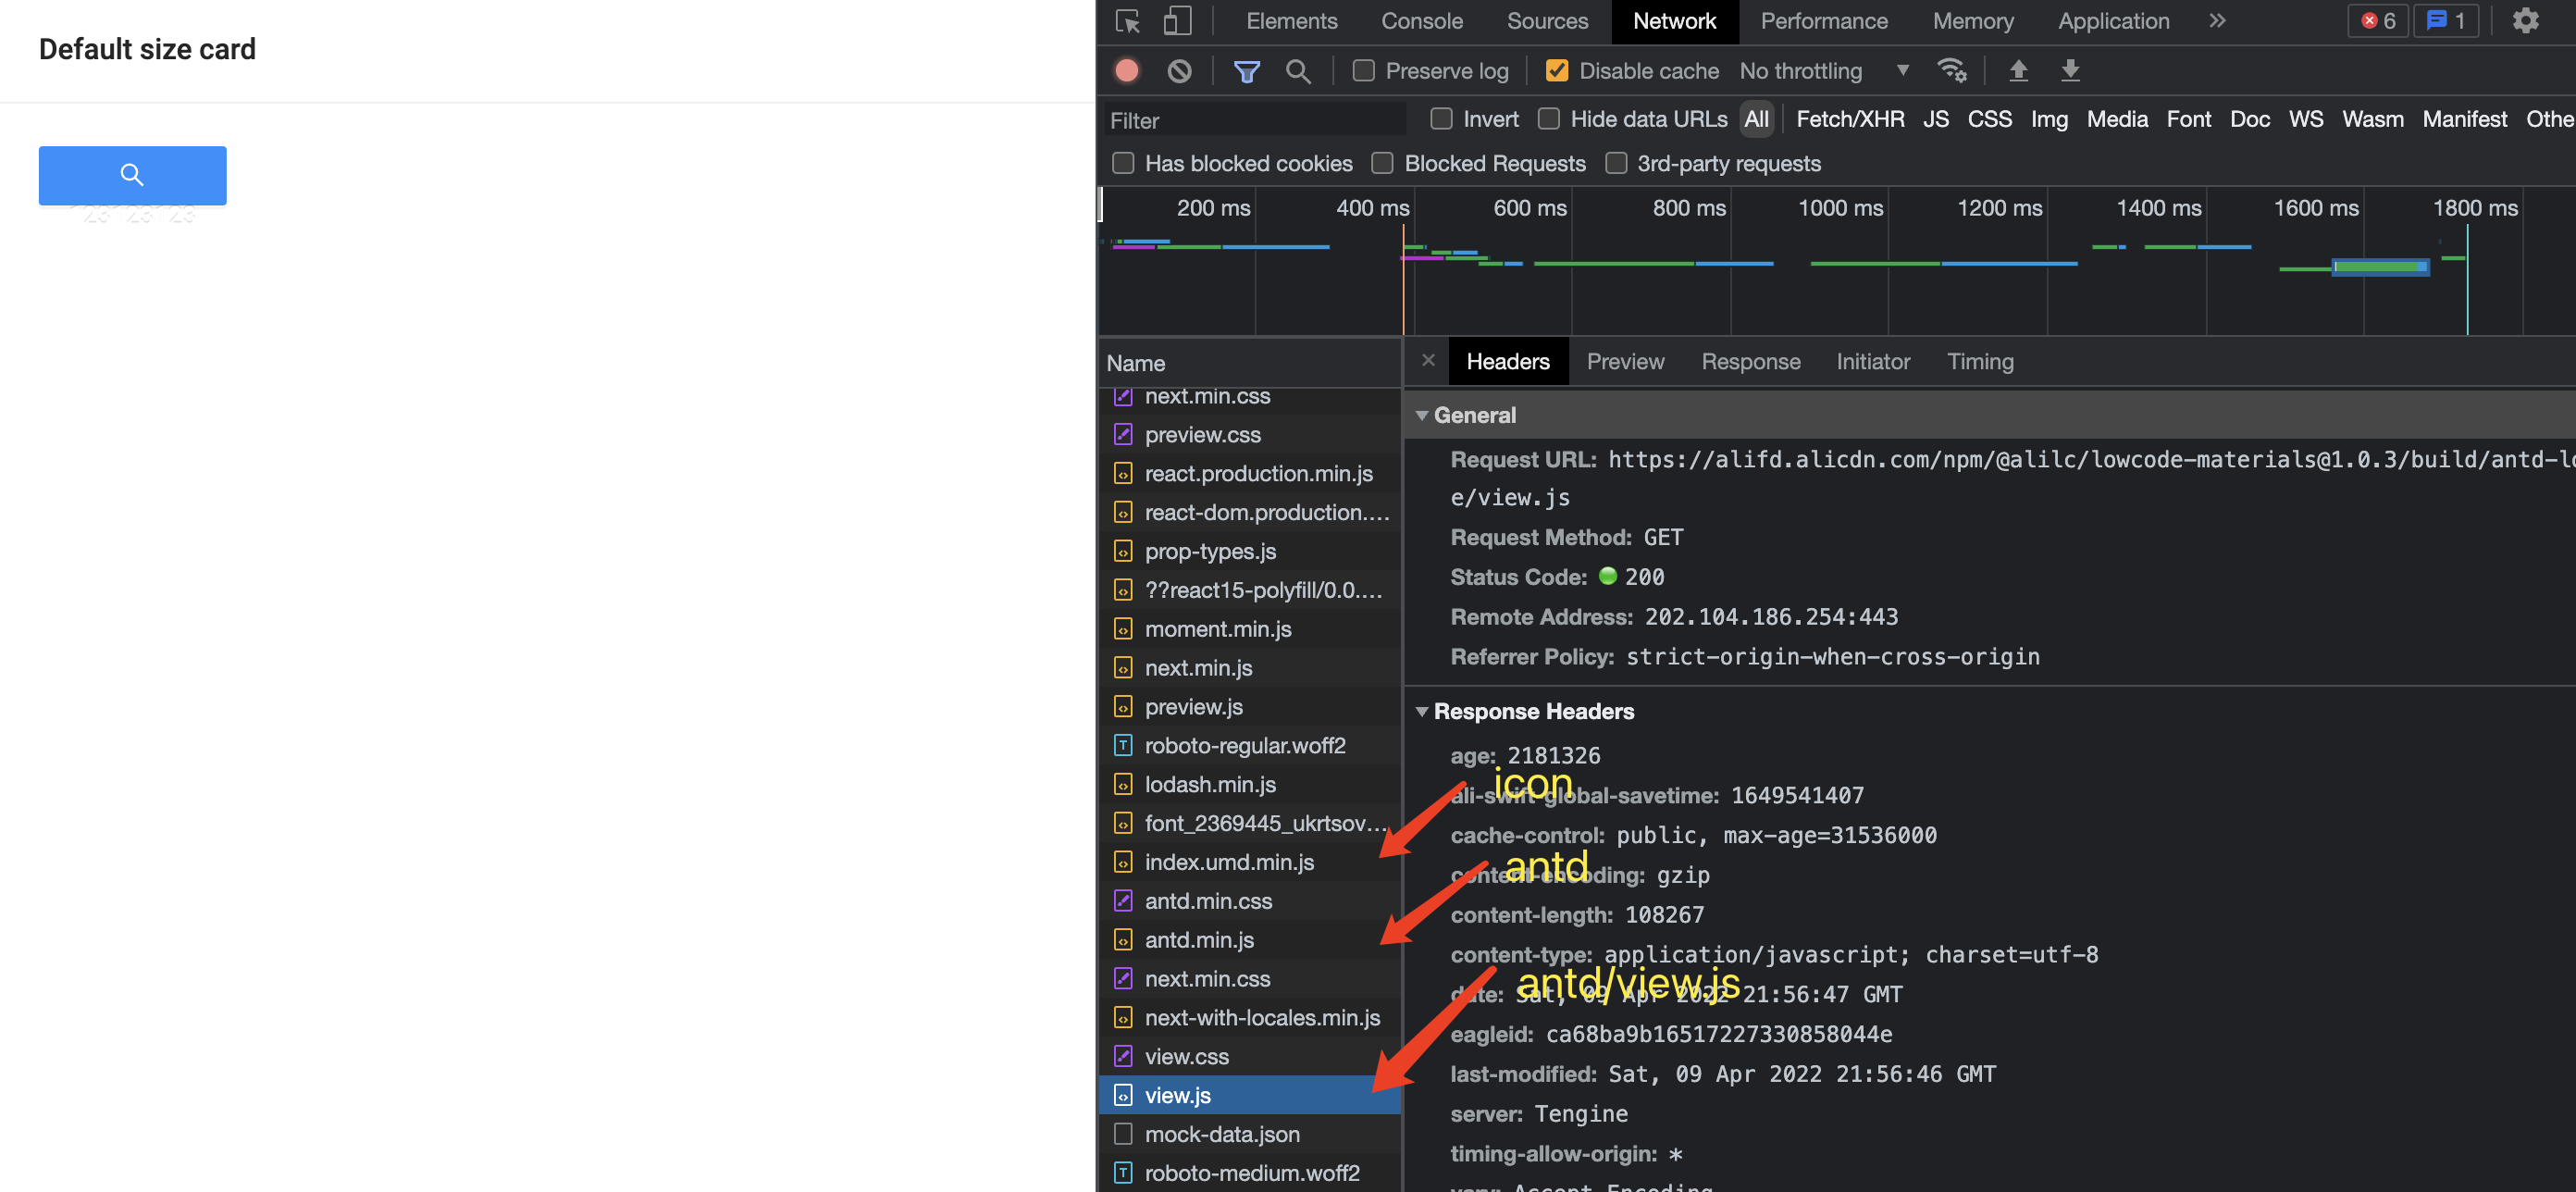Select antd.min.js in the request list
Image resolution: width=2576 pixels, height=1192 pixels.
[x=1199, y=939]
